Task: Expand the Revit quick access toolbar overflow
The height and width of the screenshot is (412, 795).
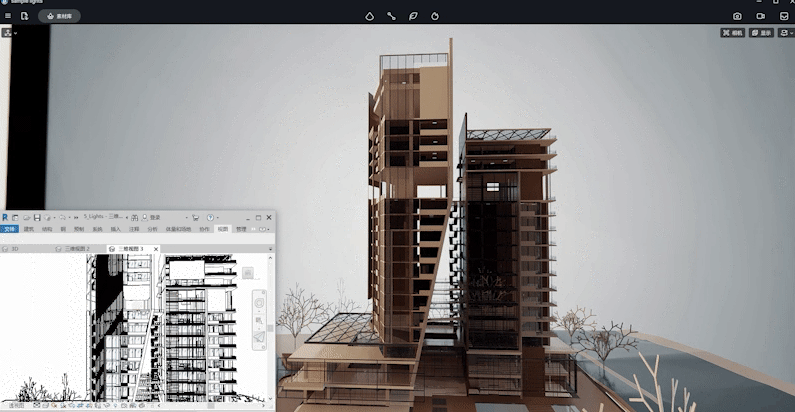Action: pyautogui.click(x=76, y=218)
